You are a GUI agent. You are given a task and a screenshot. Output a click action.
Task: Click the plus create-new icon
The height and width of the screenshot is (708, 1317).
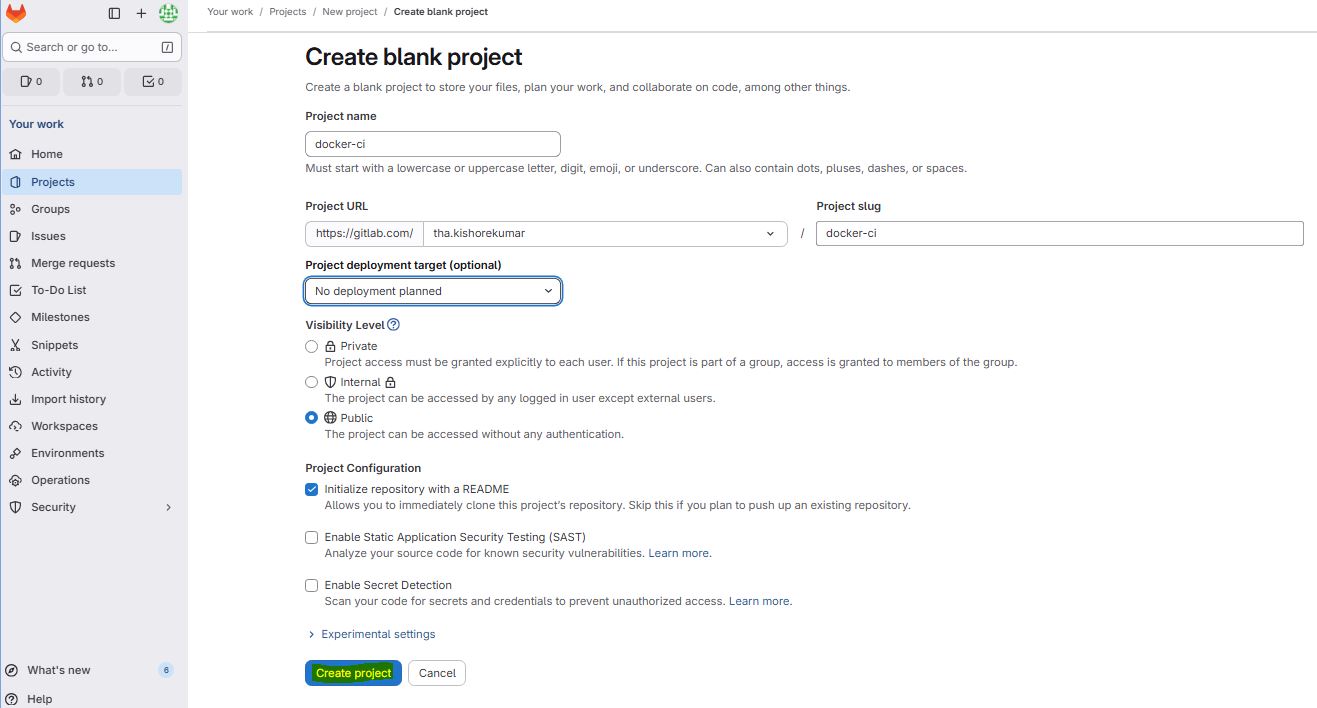click(141, 13)
